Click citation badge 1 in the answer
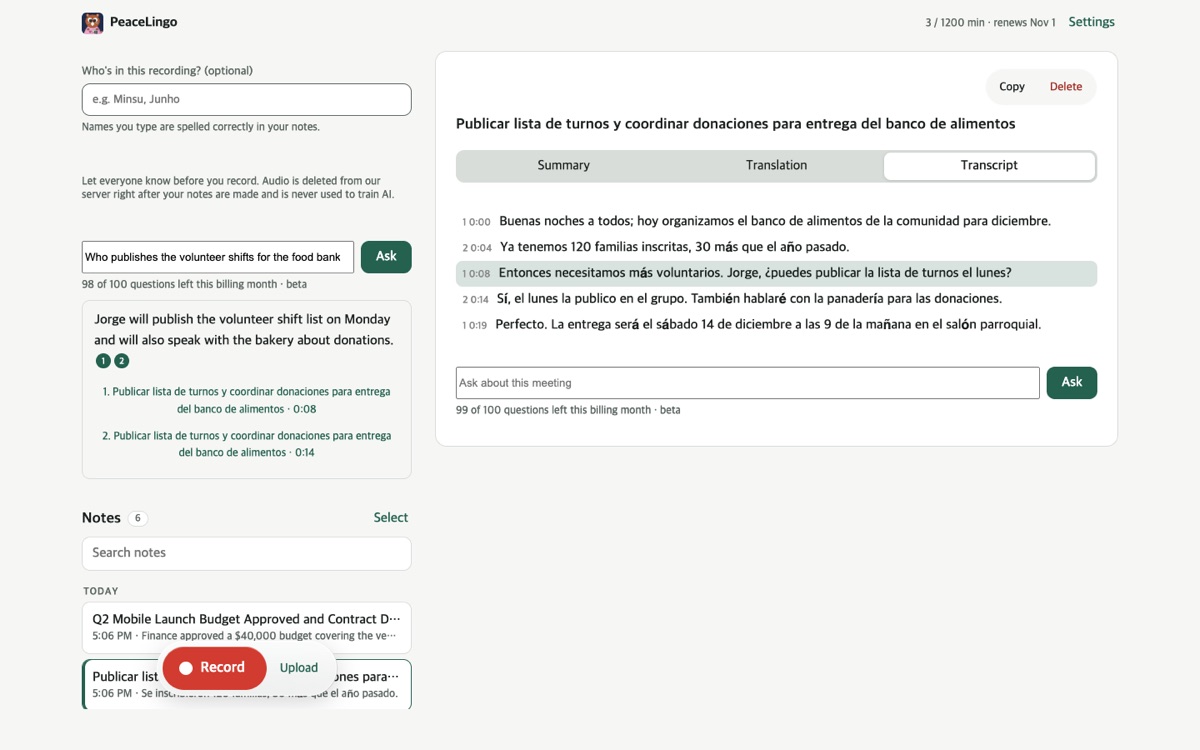This screenshot has height=750, width=1200. (x=103, y=361)
